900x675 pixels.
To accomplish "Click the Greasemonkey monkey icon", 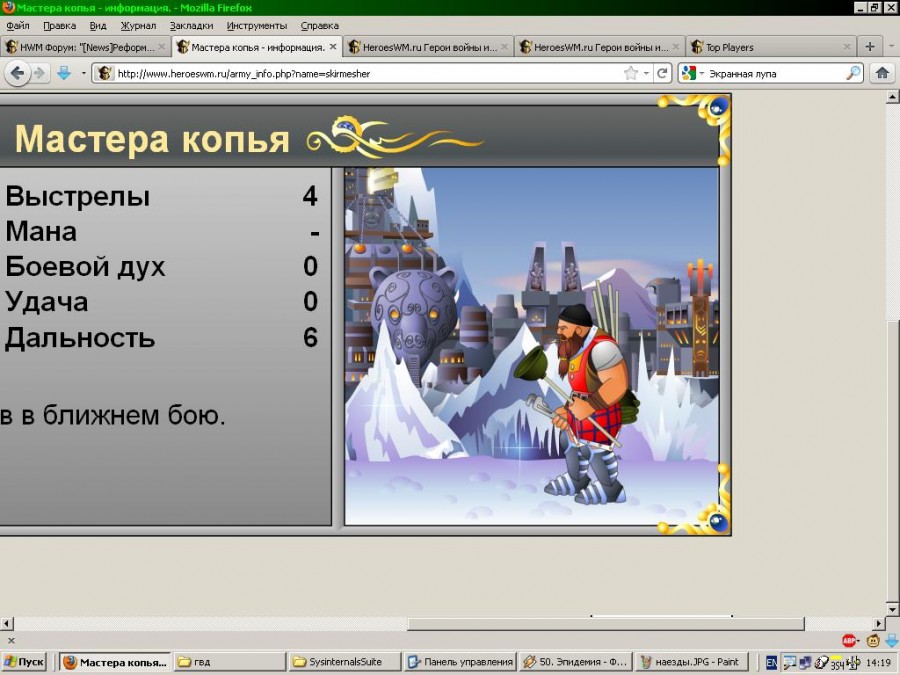I will (874, 640).
